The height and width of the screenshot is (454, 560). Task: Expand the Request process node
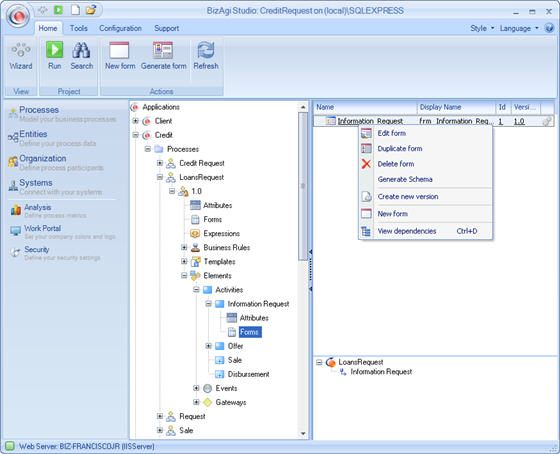[160, 416]
